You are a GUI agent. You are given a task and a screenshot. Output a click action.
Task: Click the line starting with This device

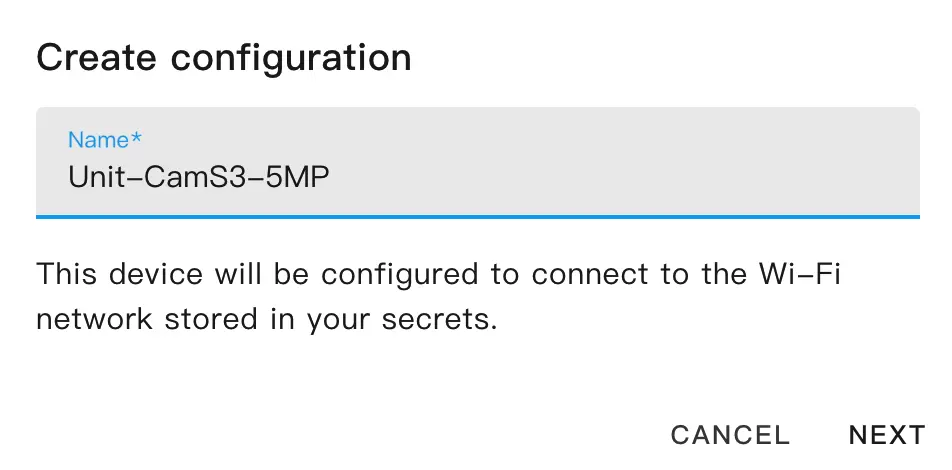(437, 273)
